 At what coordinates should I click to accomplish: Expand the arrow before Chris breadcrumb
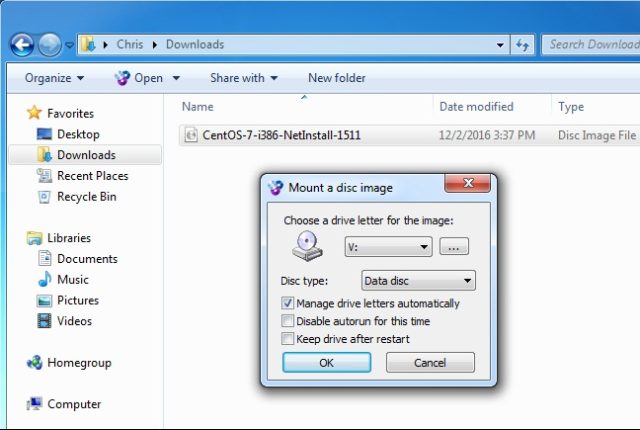pos(105,44)
